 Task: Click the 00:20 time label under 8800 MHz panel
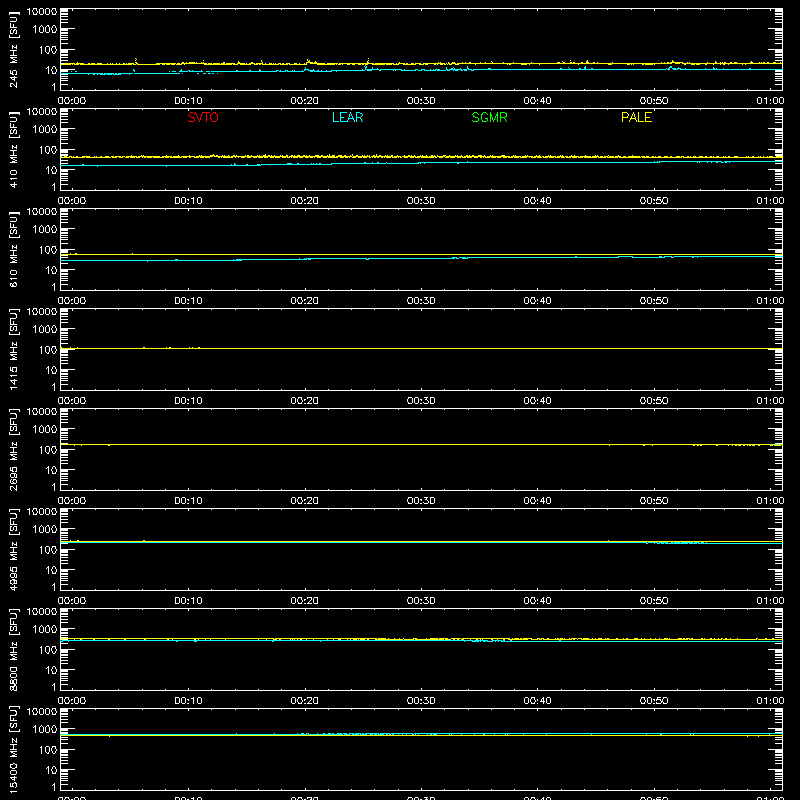(305, 701)
